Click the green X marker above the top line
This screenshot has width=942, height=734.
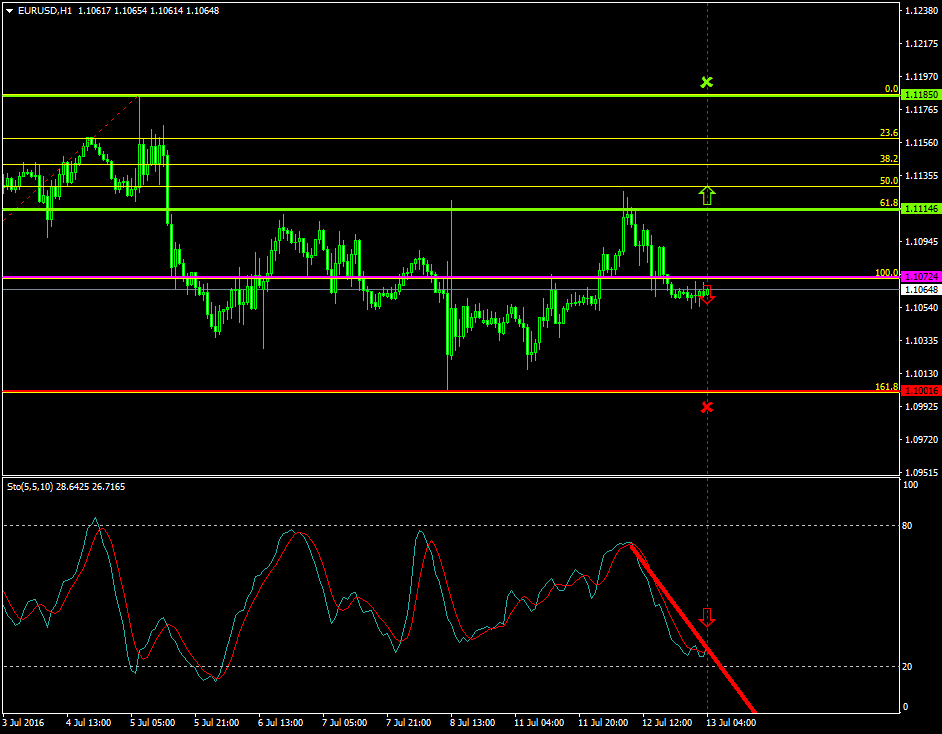tap(707, 82)
